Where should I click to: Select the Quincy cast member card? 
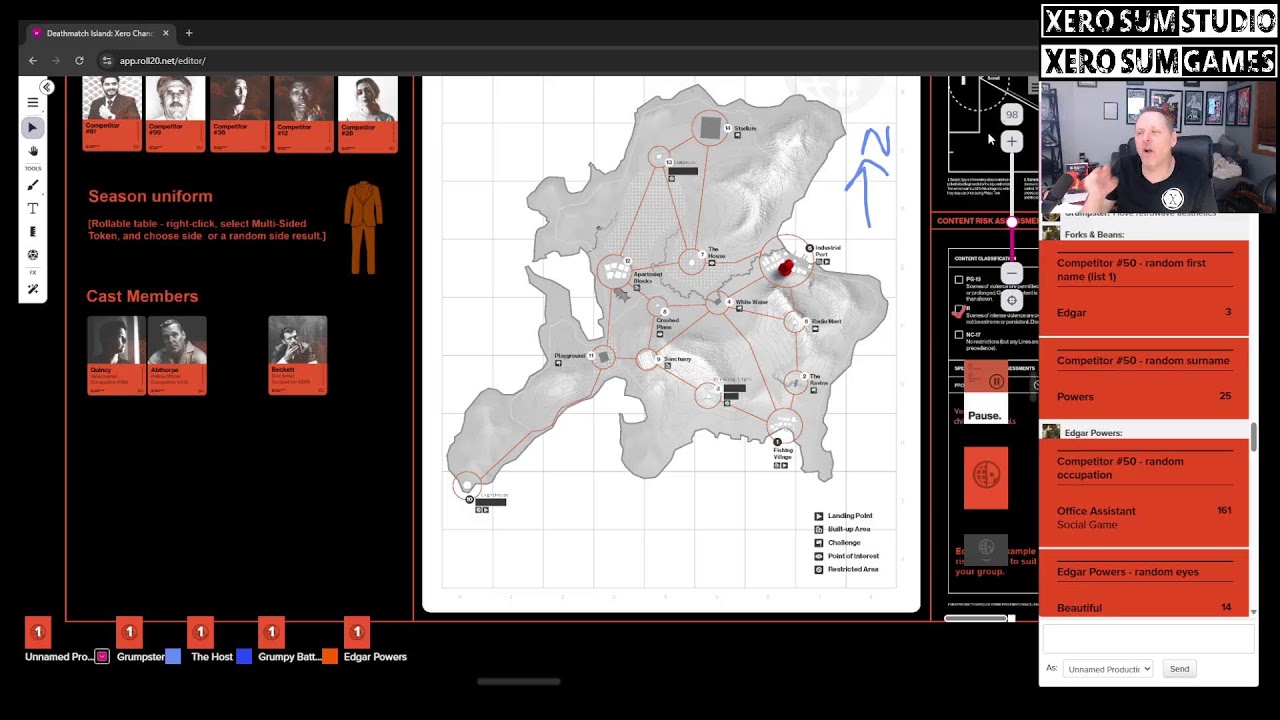coord(116,355)
